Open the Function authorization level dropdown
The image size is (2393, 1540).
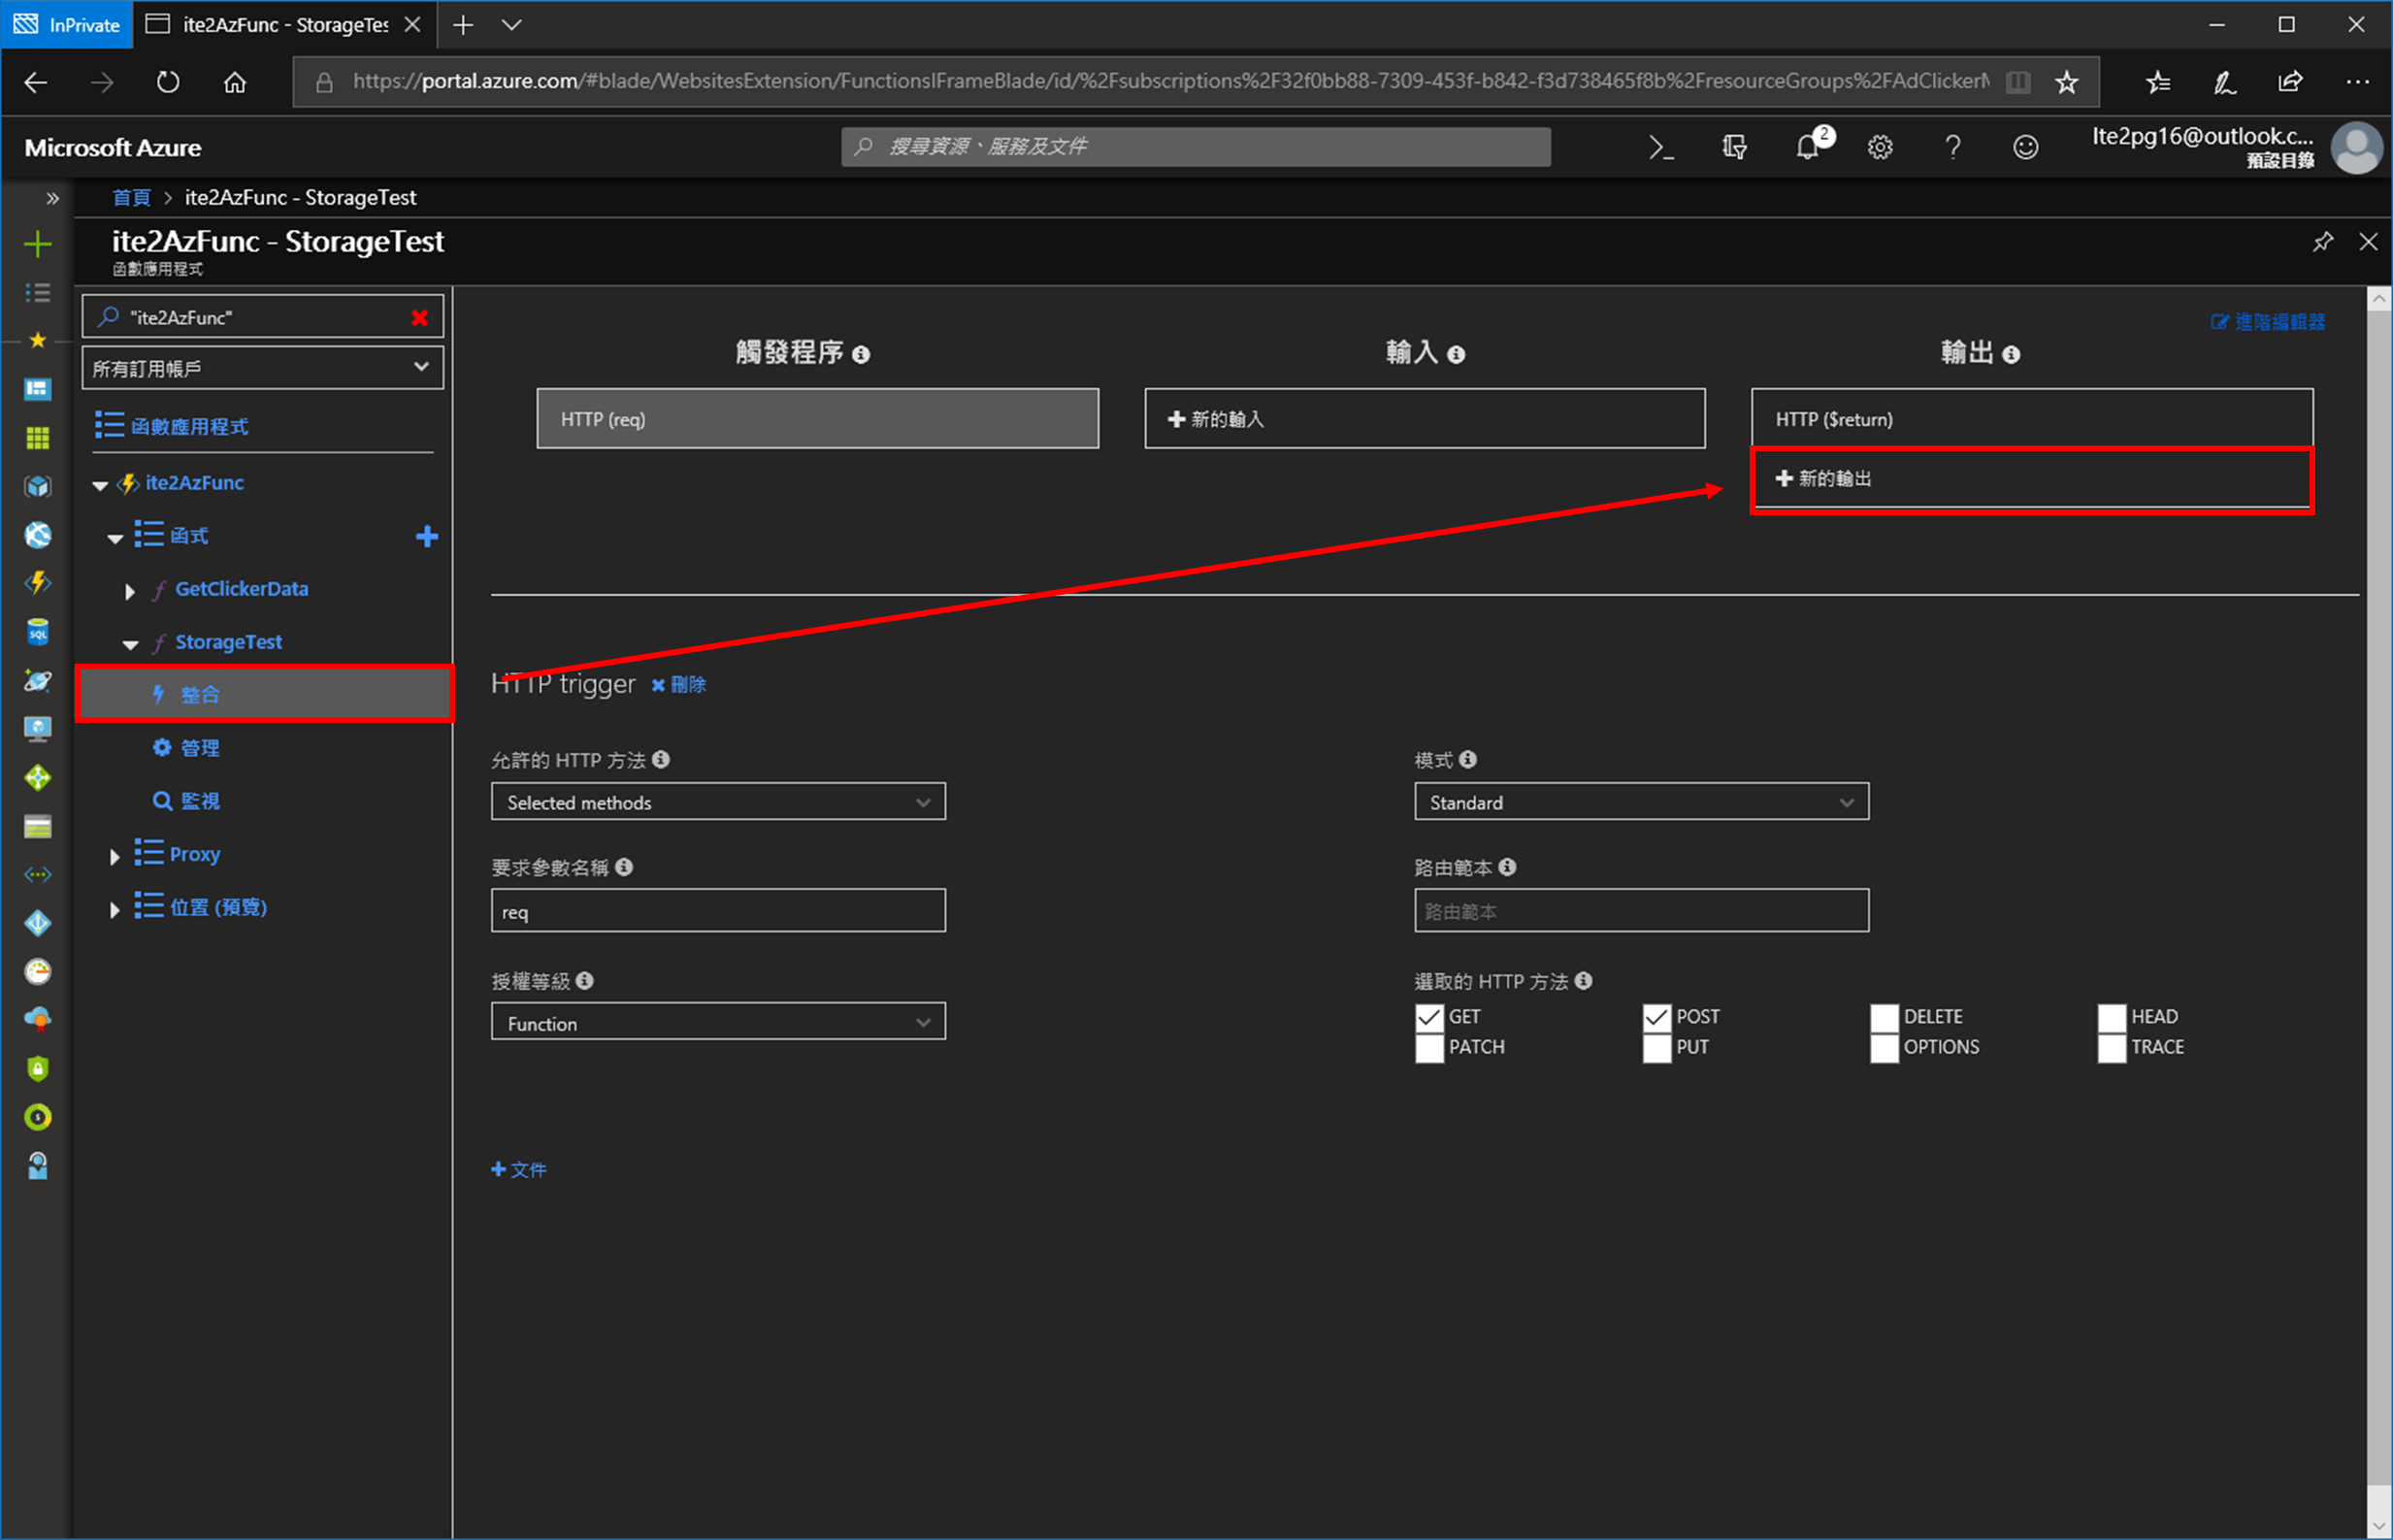(x=718, y=1023)
